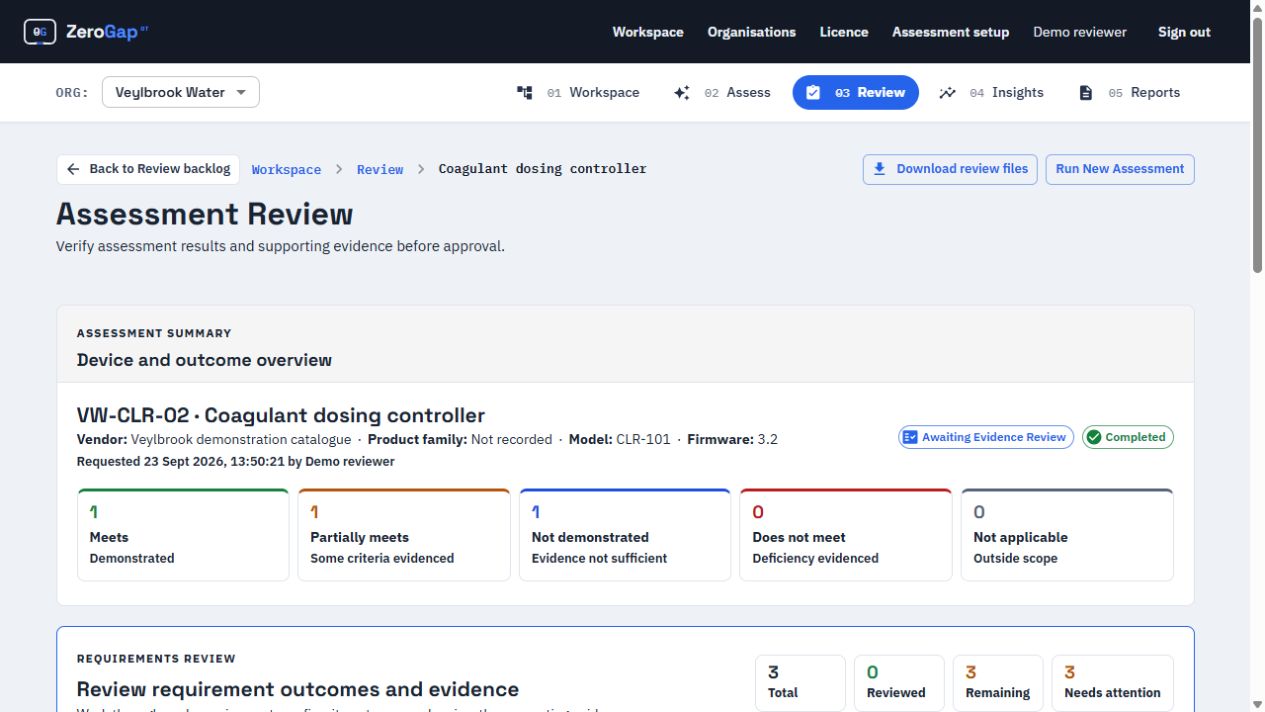The height and width of the screenshot is (712, 1265).
Task: Select the Not applicable outcome card
Action: 1067,535
